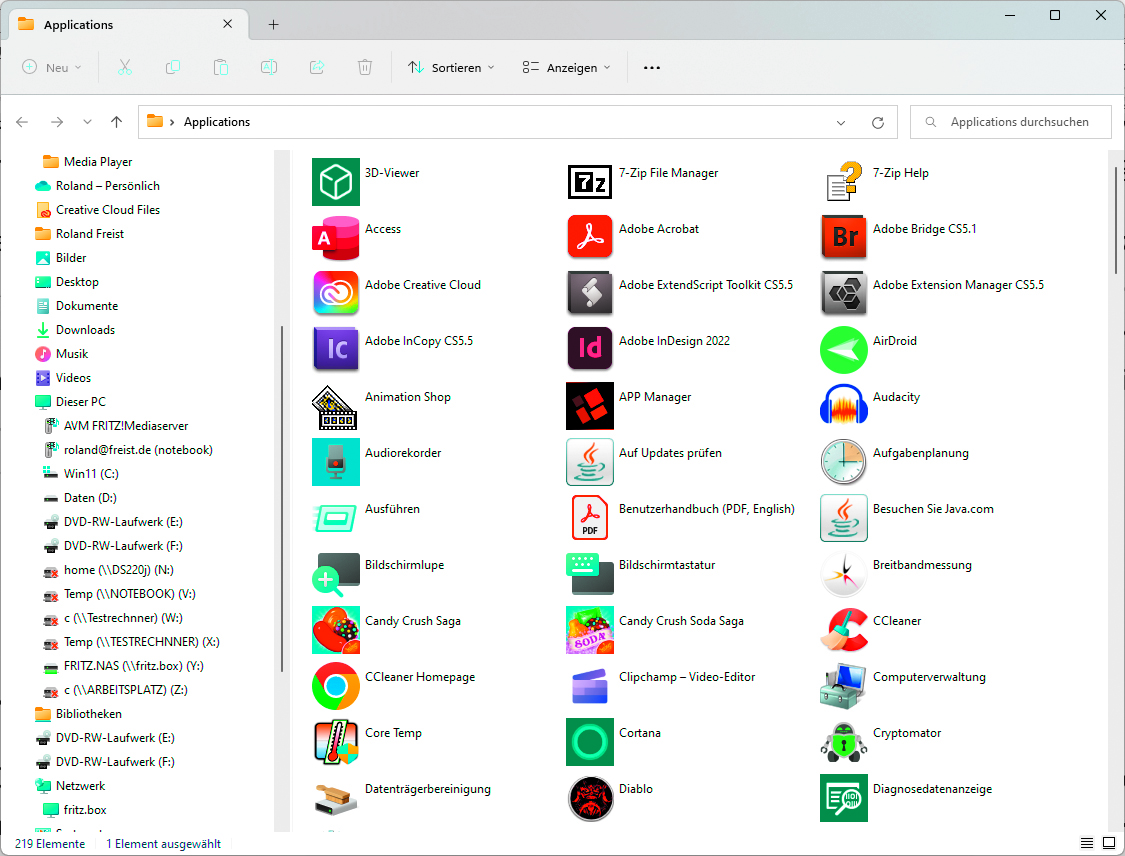
Task: Open the Anzeigen view options dropdown
Action: (x=567, y=67)
